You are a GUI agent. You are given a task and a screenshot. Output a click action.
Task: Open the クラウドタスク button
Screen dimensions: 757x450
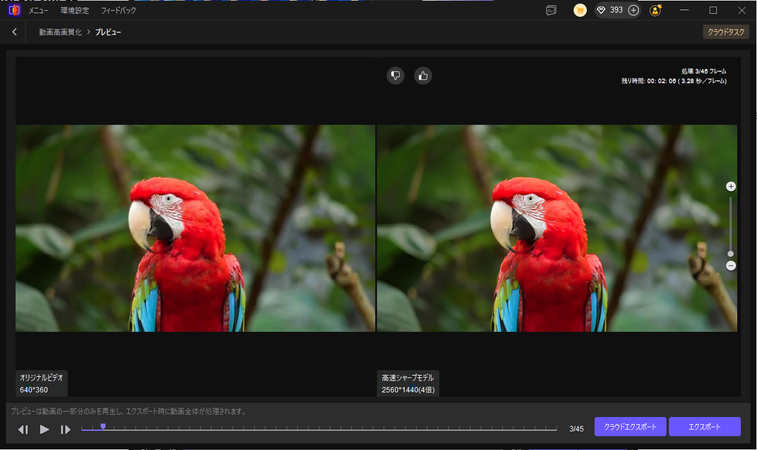725,32
